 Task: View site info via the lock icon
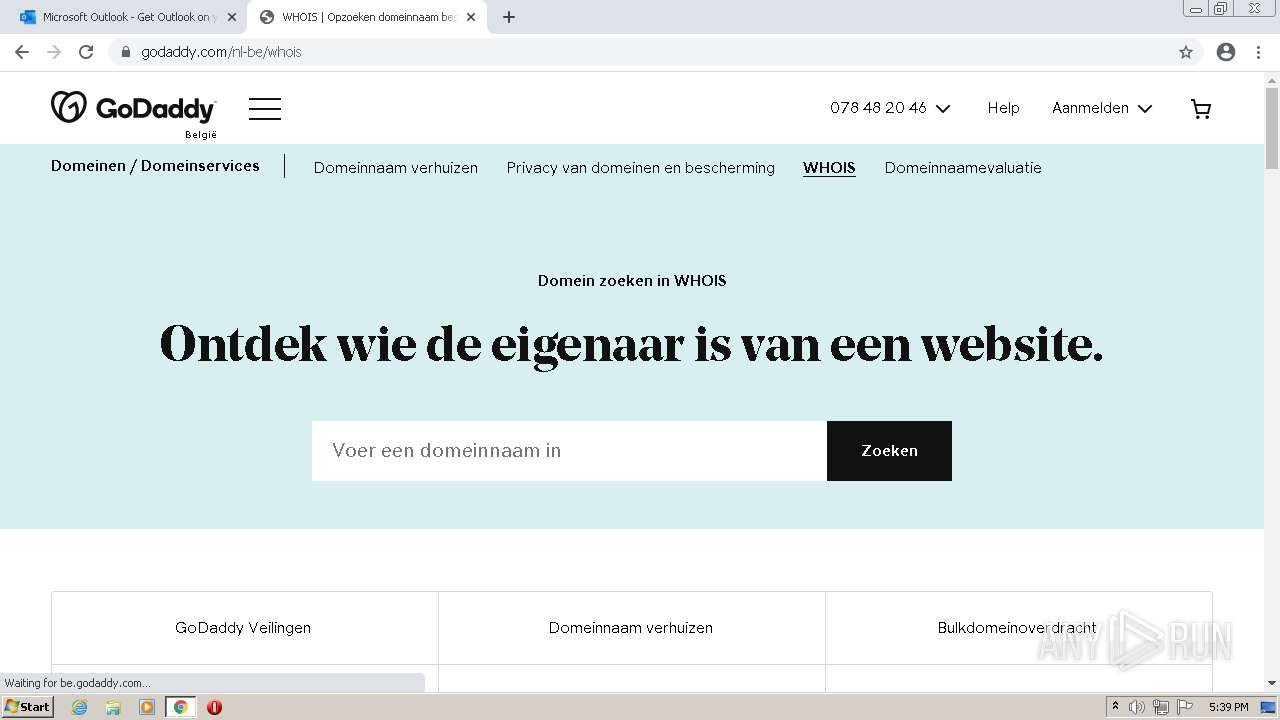[x=126, y=52]
